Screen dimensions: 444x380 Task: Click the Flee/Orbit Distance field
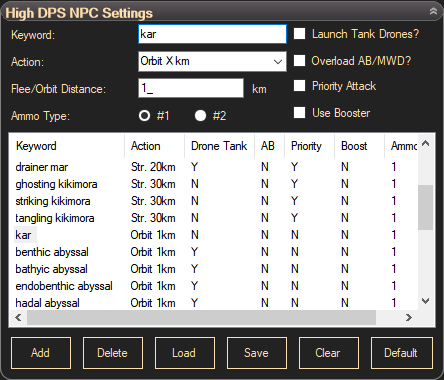tap(191, 88)
